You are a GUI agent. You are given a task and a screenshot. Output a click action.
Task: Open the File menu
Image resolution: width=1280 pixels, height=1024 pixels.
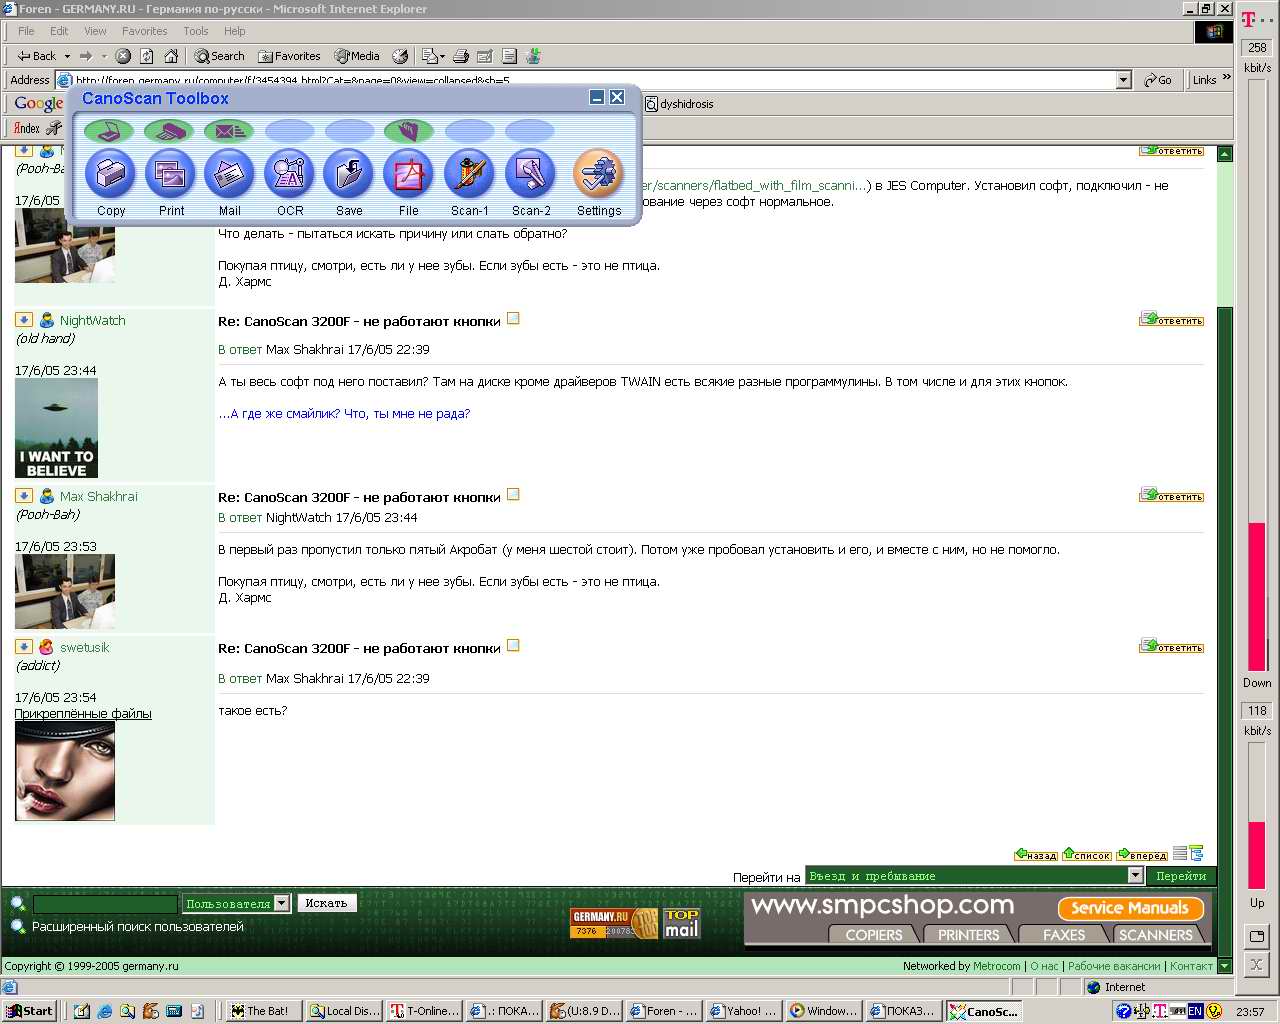26,31
